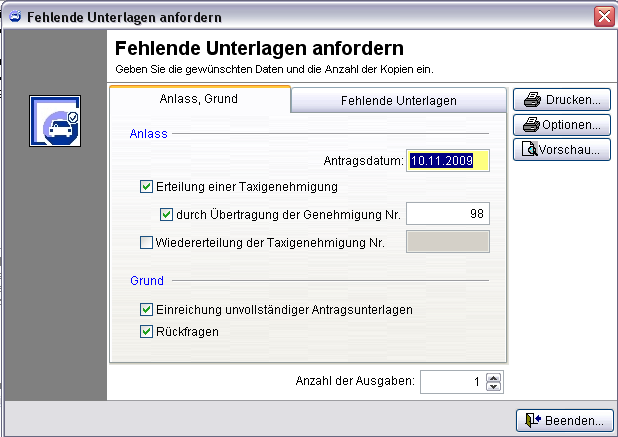The width and height of the screenshot is (618, 437).
Task: Click the magnifier icon on Vorschau button
Action: [531, 150]
